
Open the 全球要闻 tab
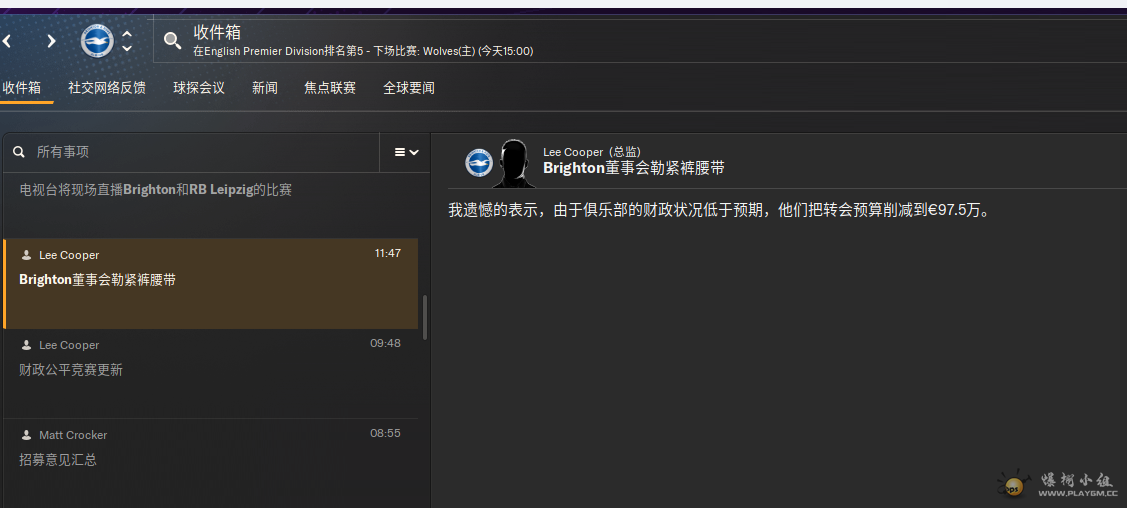[409, 88]
